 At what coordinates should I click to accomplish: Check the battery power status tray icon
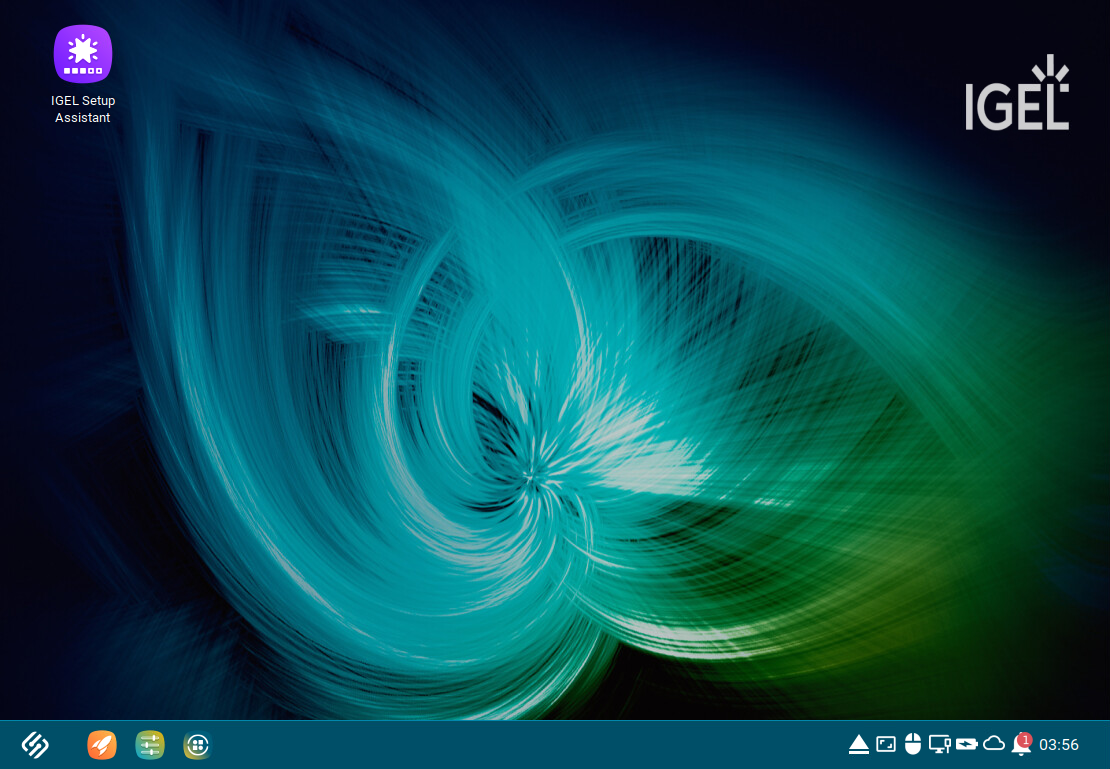[967, 744]
